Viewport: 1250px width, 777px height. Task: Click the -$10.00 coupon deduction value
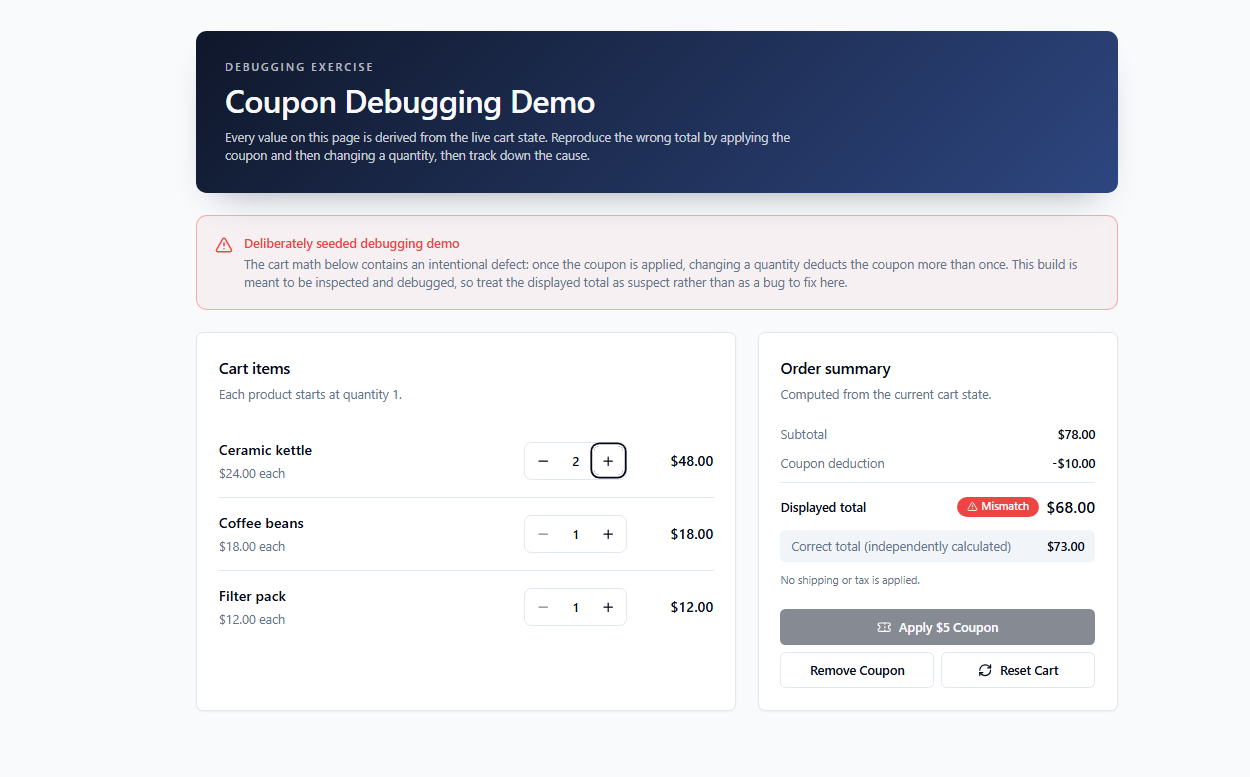pyautogui.click(x=1074, y=464)
